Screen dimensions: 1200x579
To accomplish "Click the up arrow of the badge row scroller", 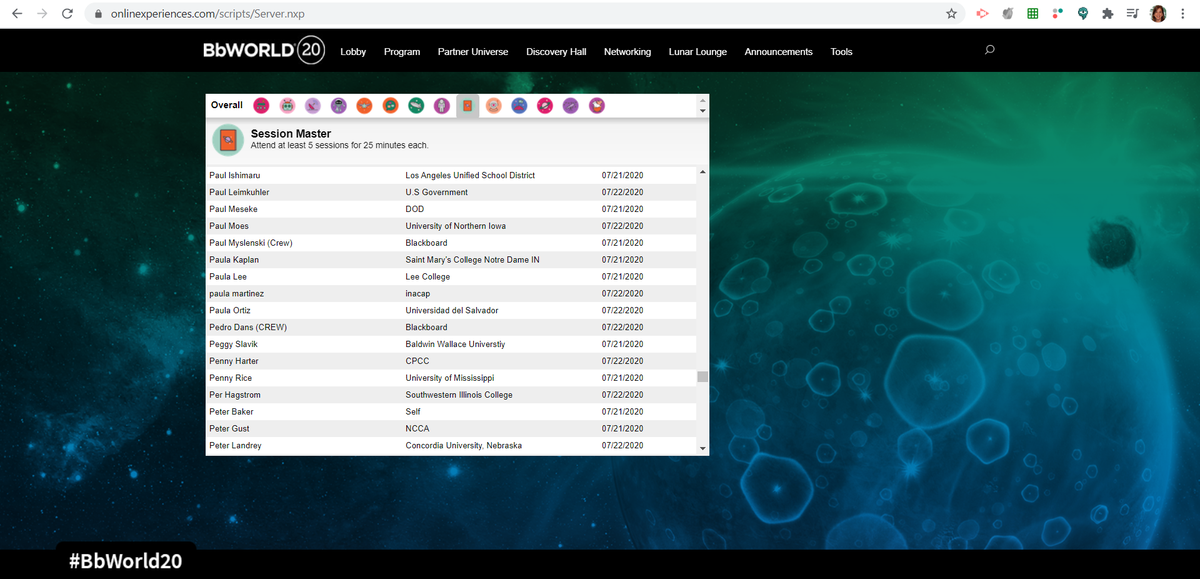I will 702,100.
